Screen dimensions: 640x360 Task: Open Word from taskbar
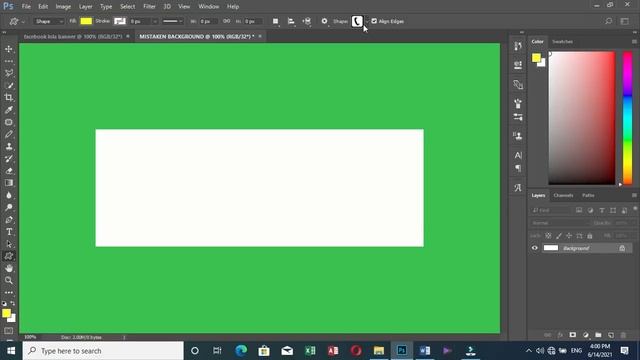click(424, 351)
